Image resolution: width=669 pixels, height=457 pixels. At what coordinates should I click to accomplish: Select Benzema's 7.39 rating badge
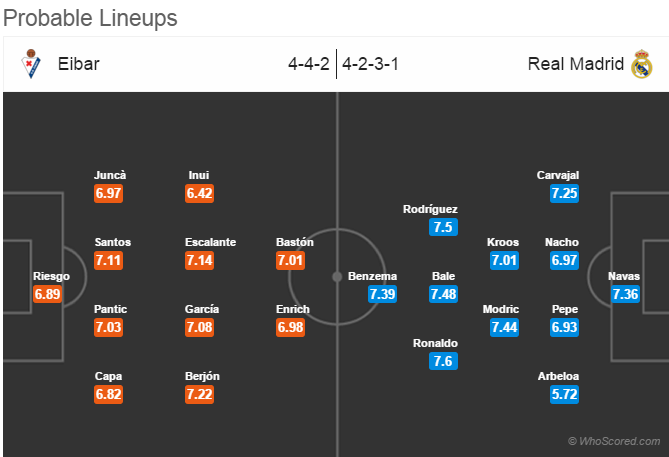point(383,294)
